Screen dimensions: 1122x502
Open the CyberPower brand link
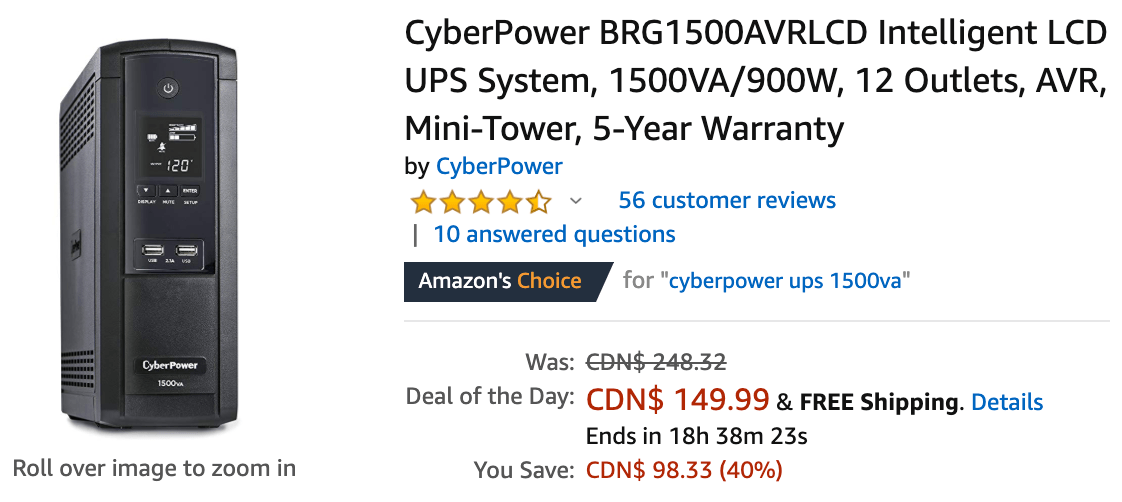pos(499,167)
